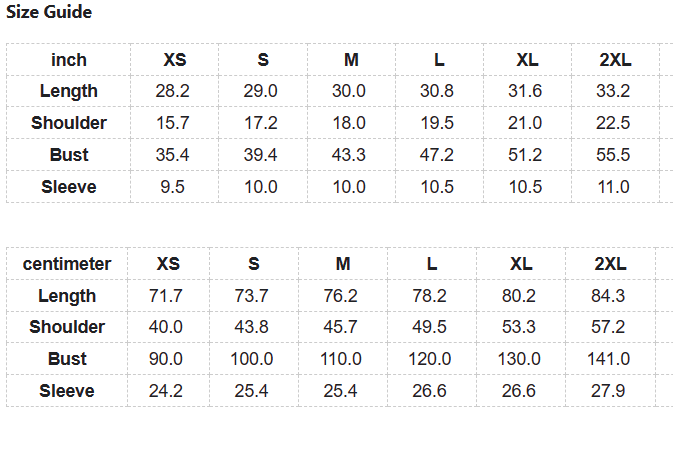Click the 9.5 sleeve value

tap(173, 187)
